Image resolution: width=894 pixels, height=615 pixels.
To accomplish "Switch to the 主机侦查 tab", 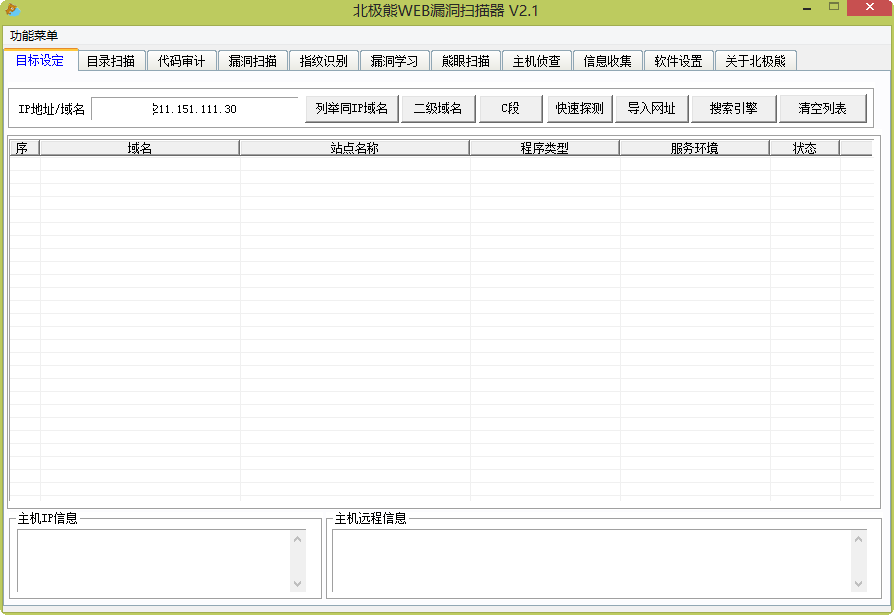I will pyautogui.click(x=536, y=61).
